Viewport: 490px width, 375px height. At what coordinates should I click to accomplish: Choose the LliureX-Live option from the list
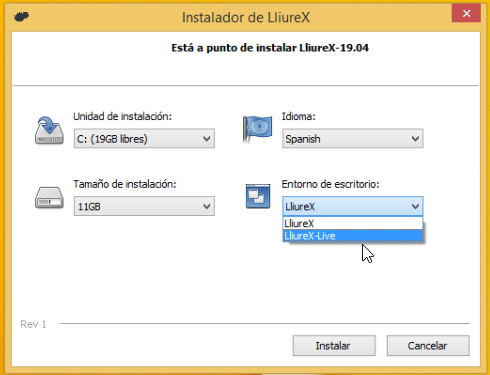point(353,236)
